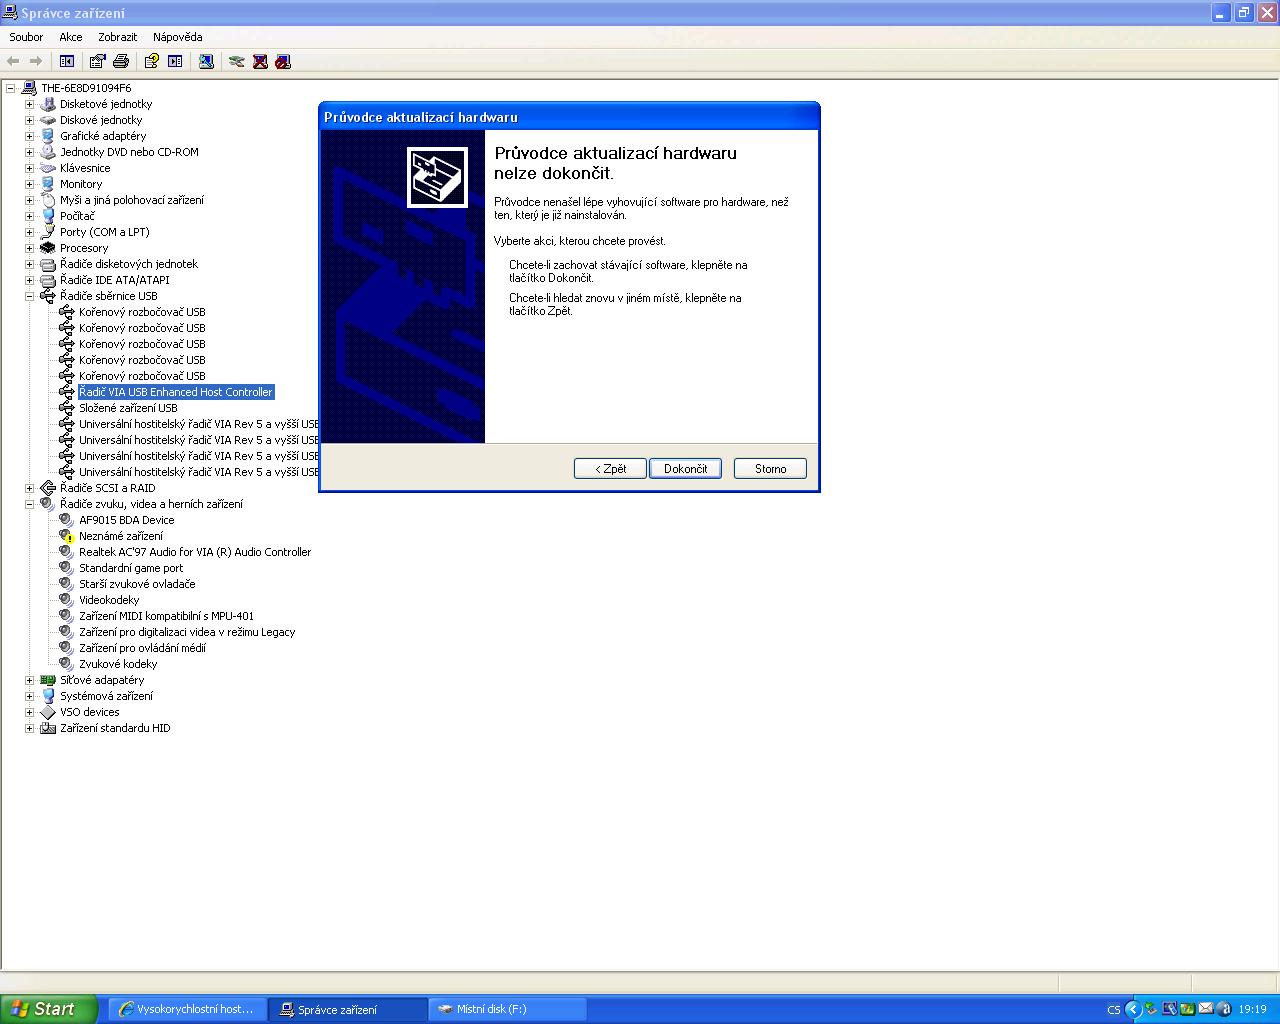The width and height of the screenshot is (1280, 1024).
Task: Expand the Řadiče IDE ATA/ATAPI node
Action: 29,280
